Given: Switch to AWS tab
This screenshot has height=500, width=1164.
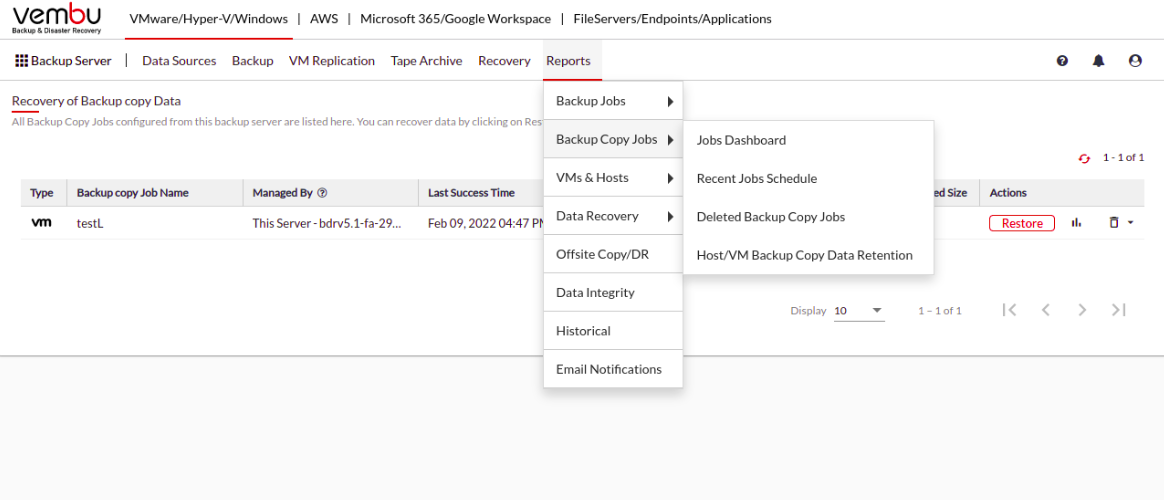Looking at the screenshot, I should coord(324,19).
